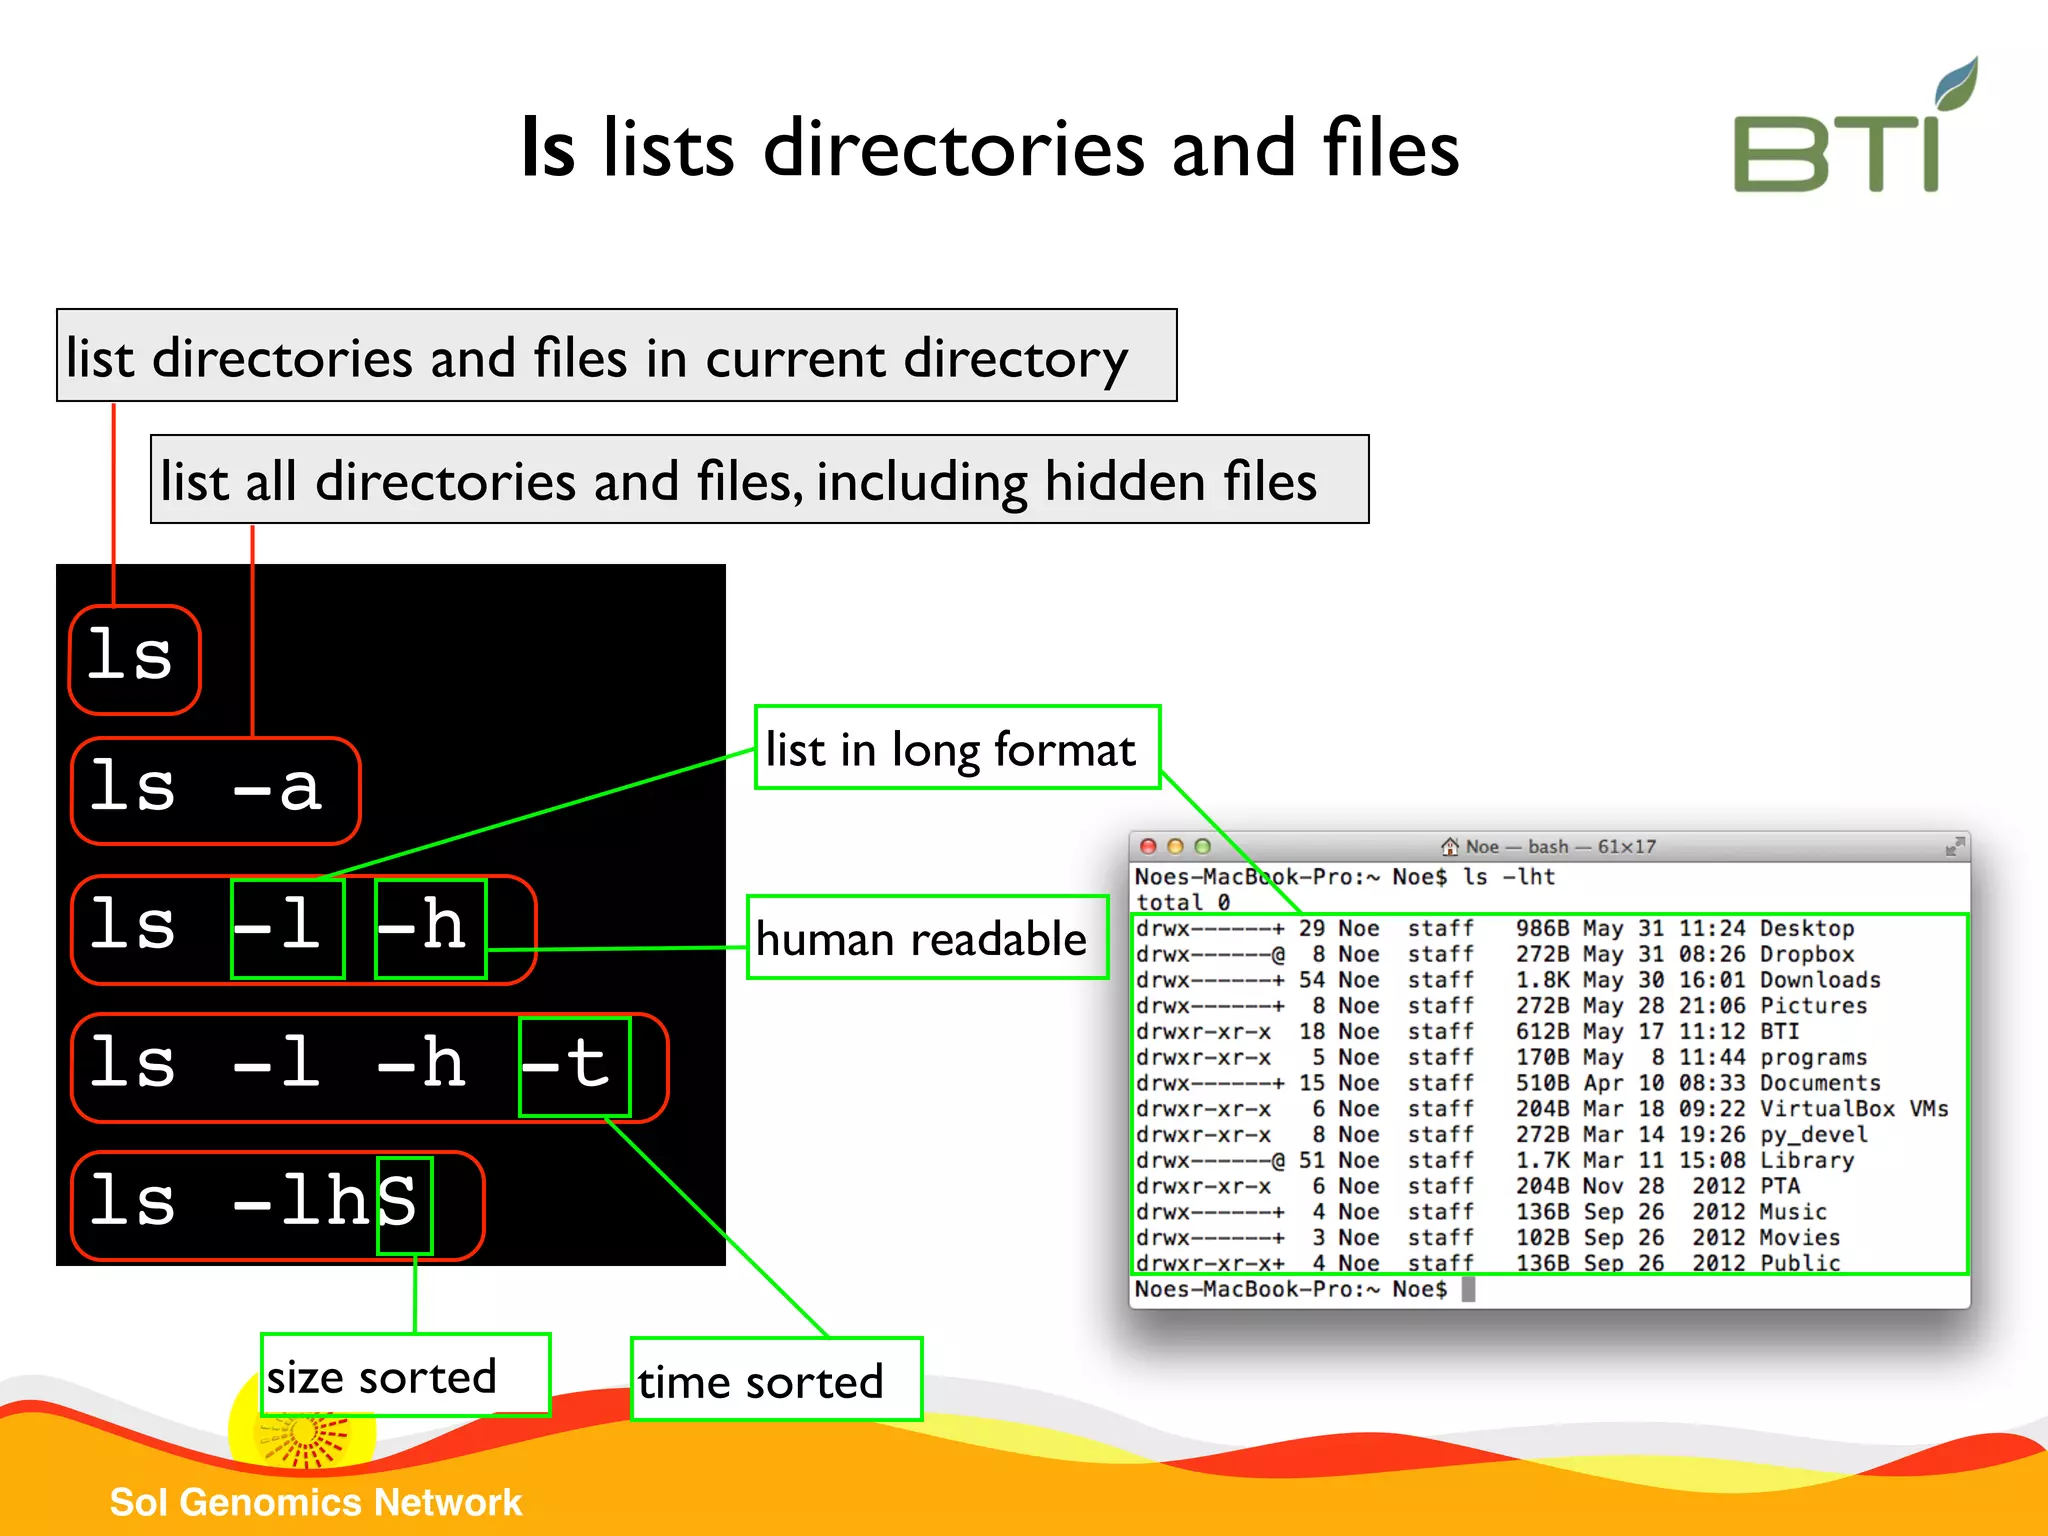This screenshot has height=1536, width=2048.
Task: Select the green '-t' option box
Action: [x=574, y=1066]
